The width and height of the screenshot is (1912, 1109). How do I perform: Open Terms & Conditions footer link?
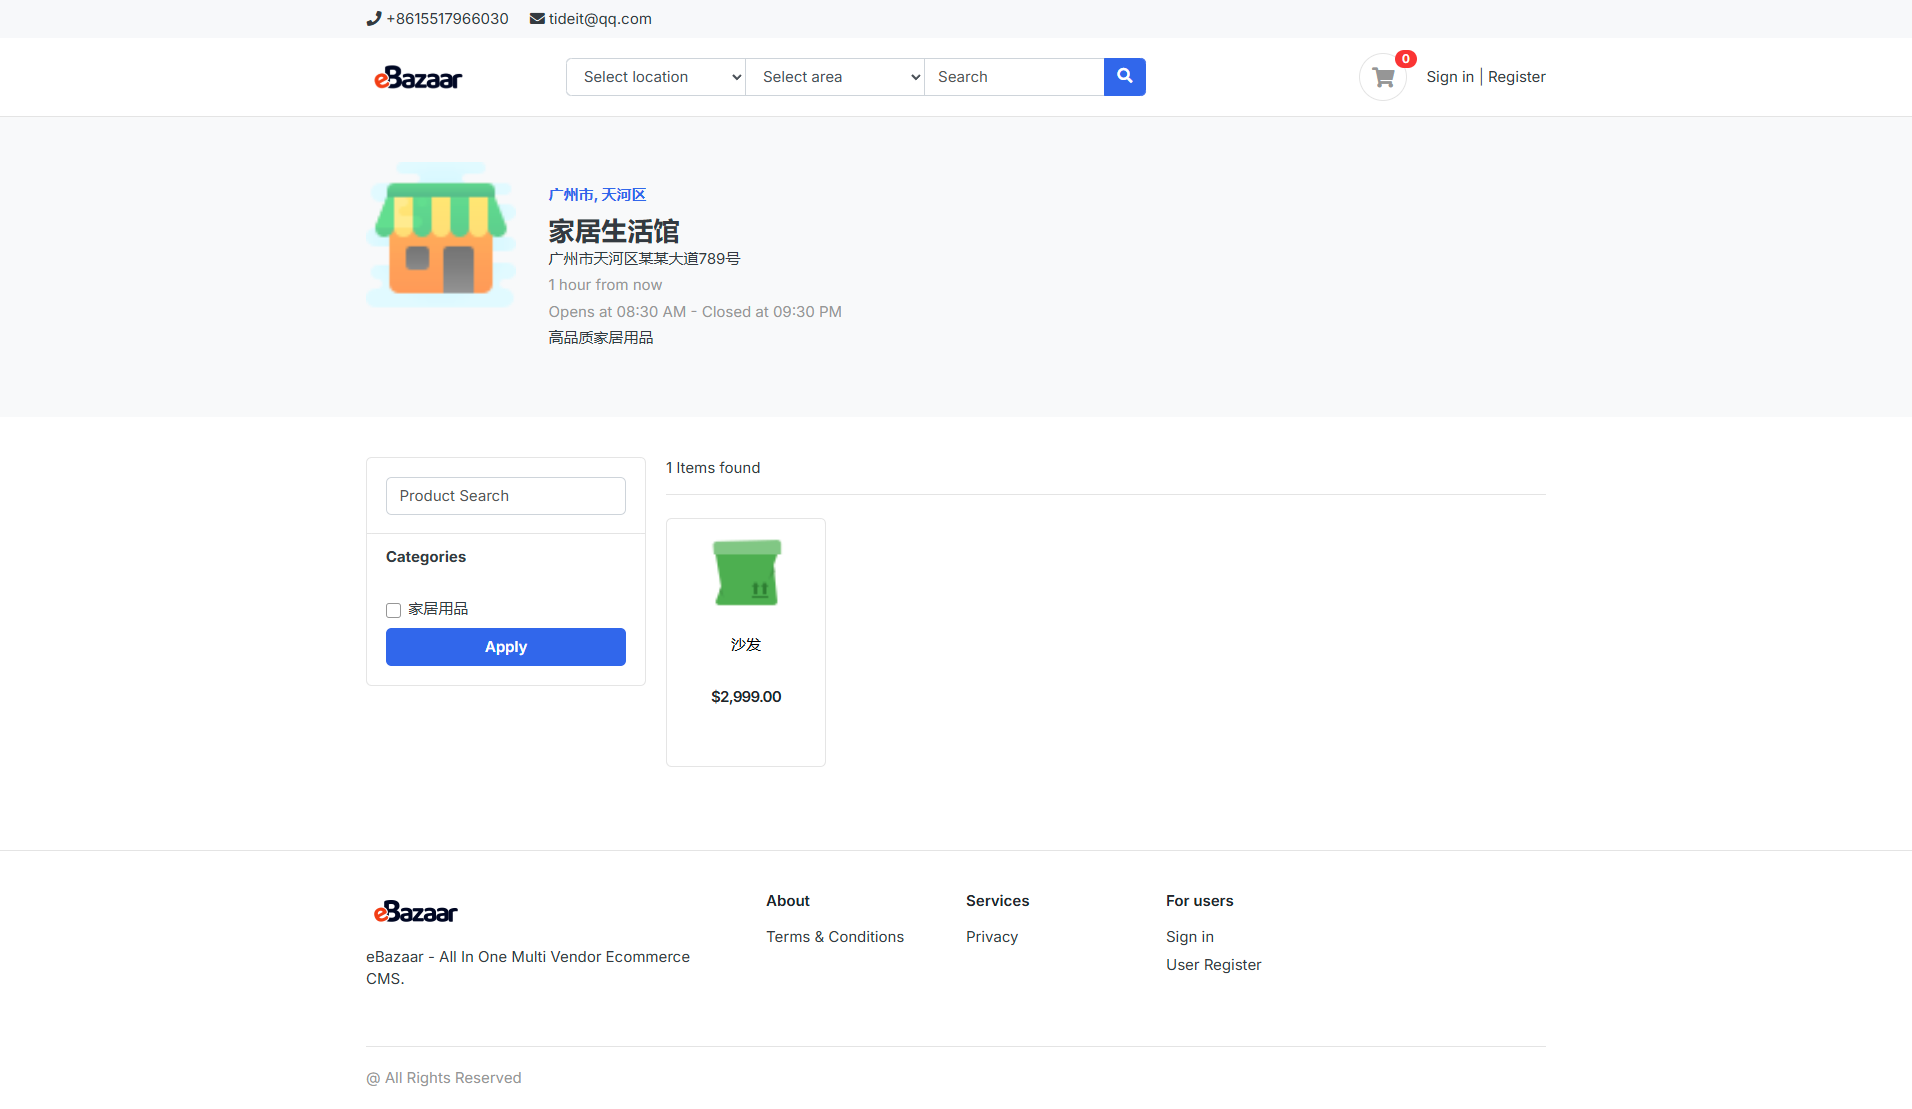(x=835, y=937)
